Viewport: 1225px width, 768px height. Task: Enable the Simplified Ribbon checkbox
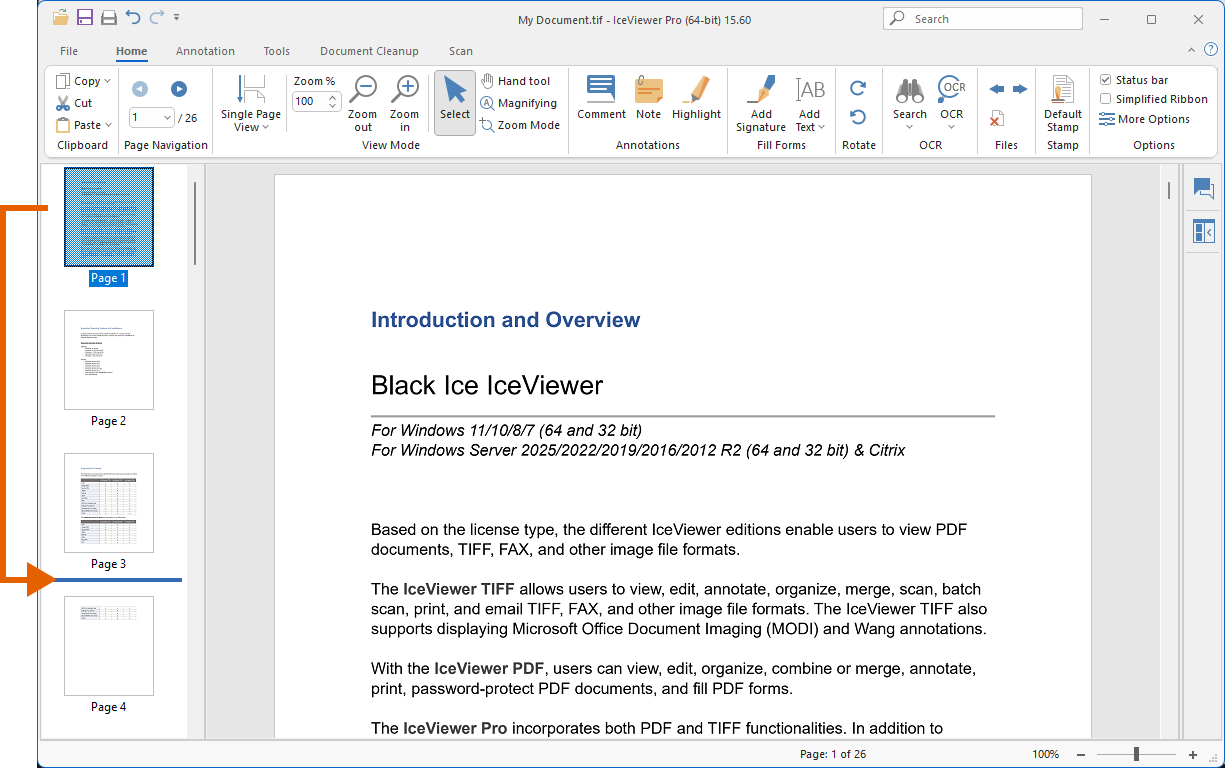tap(1105, 99)
